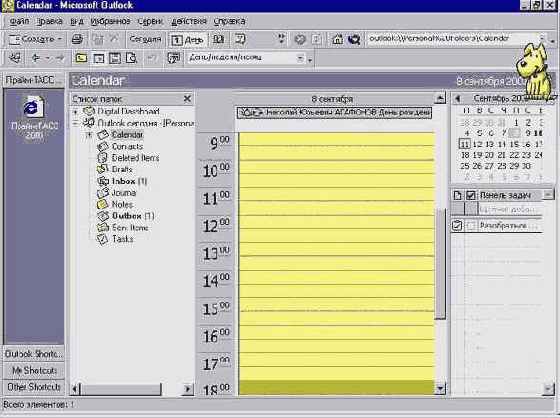Collapse the Outlook сегодня tree node
This screenshot has height=418, width=560.
click(75, 124)
